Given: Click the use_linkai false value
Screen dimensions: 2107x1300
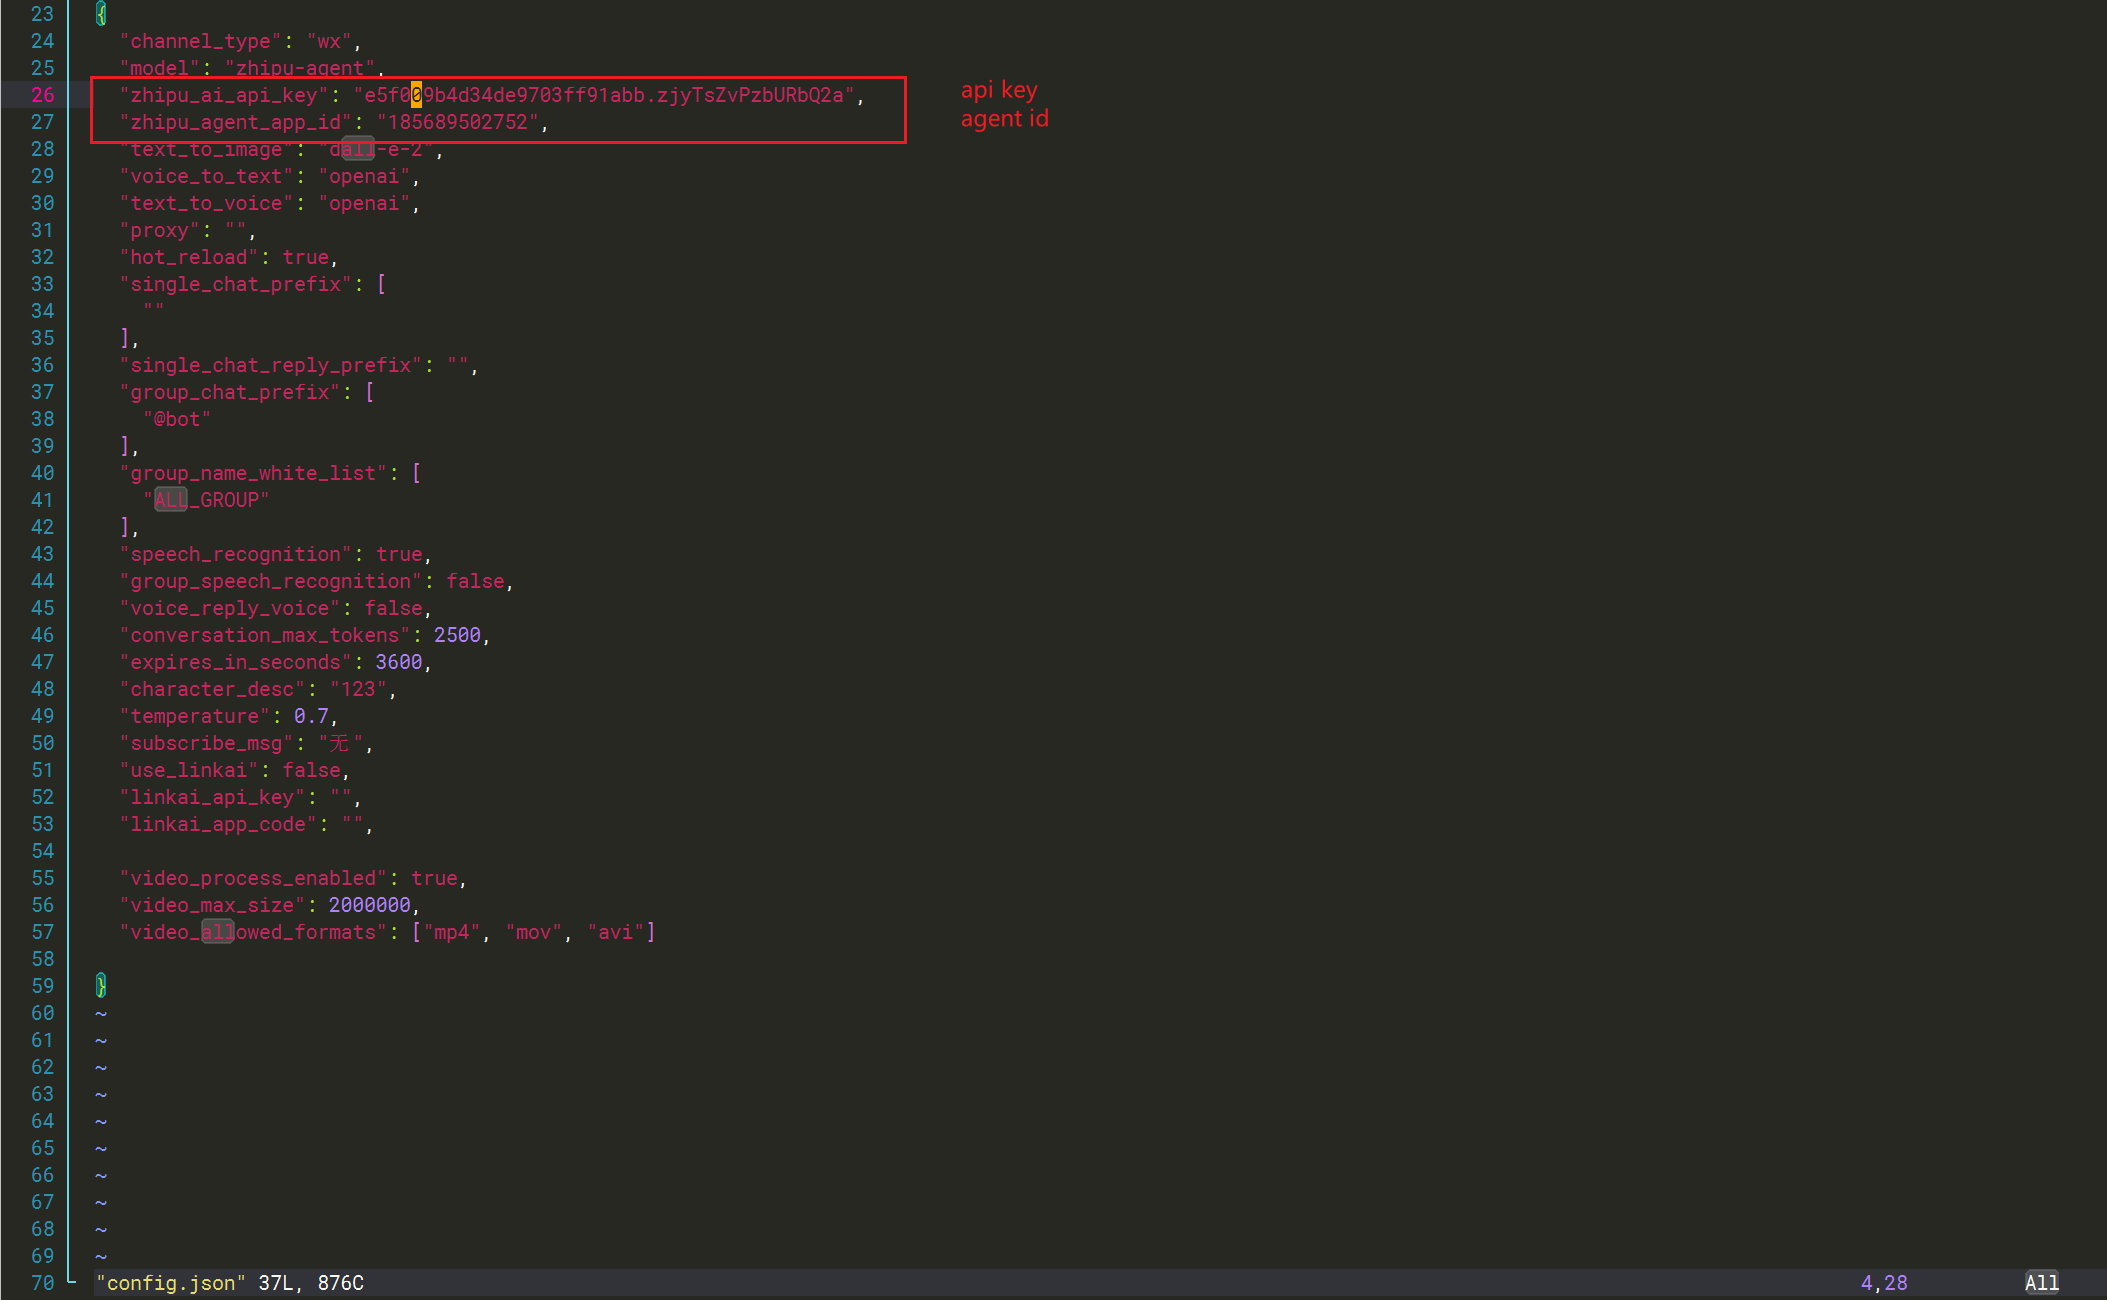Looking at the screenshot, I should click(311, 770).
